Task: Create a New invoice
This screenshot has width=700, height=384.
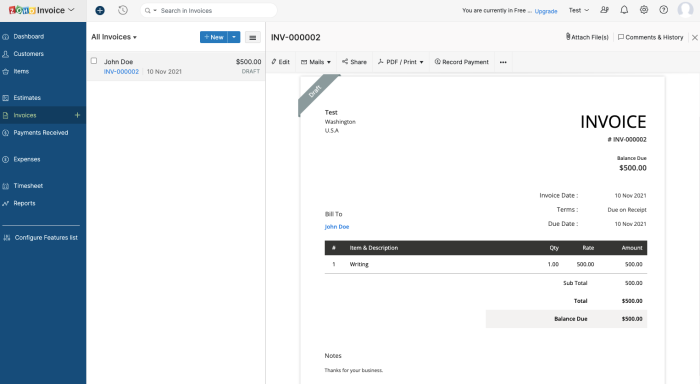Action: coord(214,37)
